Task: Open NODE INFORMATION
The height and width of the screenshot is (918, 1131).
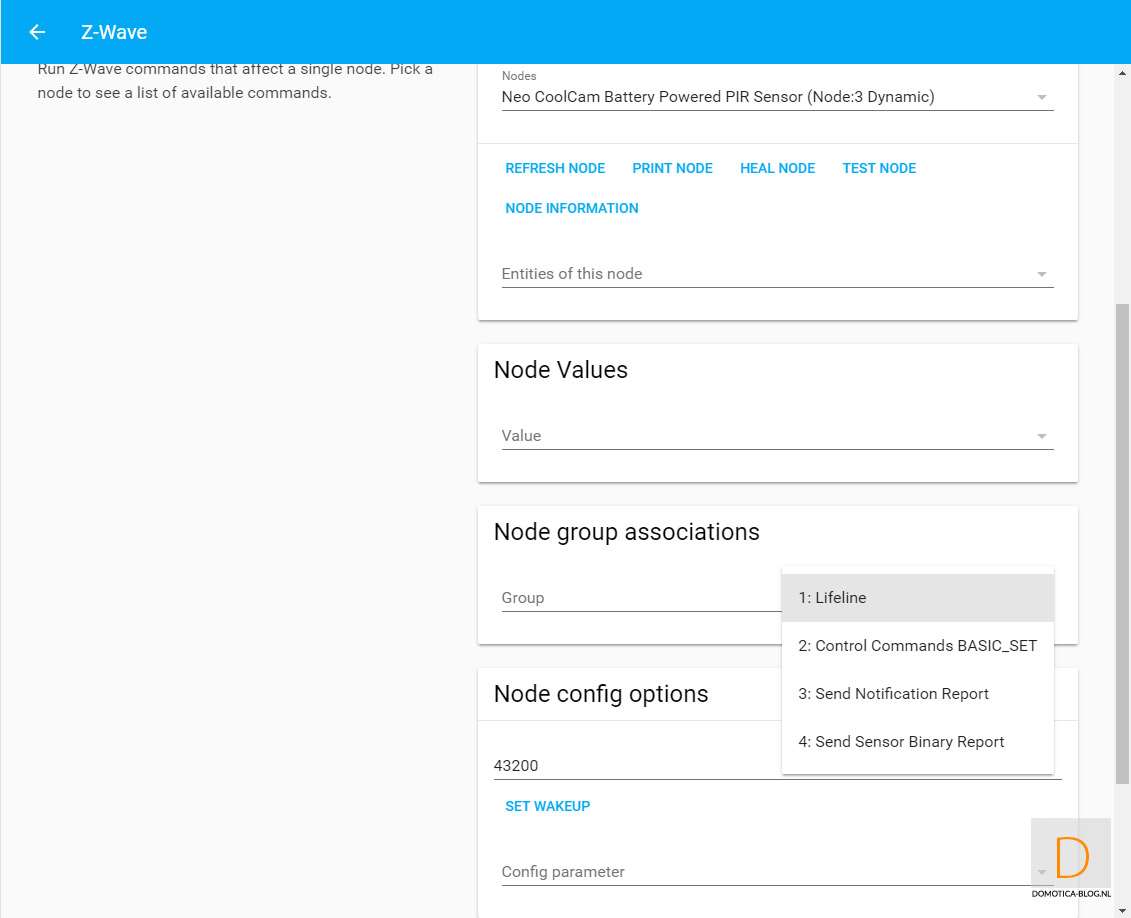Action: pos(571,208)
